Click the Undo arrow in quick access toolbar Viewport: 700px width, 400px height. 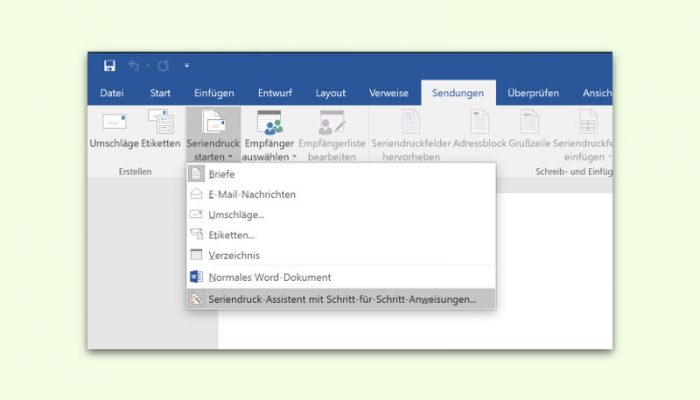pos(133,66)
